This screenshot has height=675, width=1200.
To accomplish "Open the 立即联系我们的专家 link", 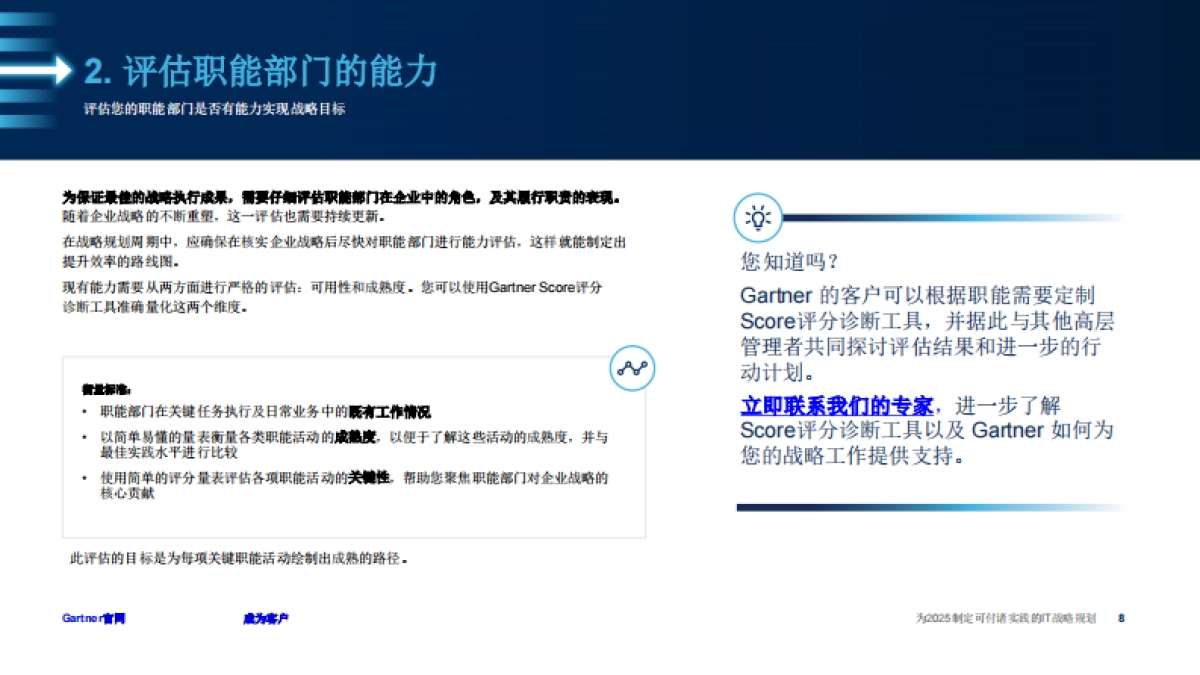I will 837,406.
